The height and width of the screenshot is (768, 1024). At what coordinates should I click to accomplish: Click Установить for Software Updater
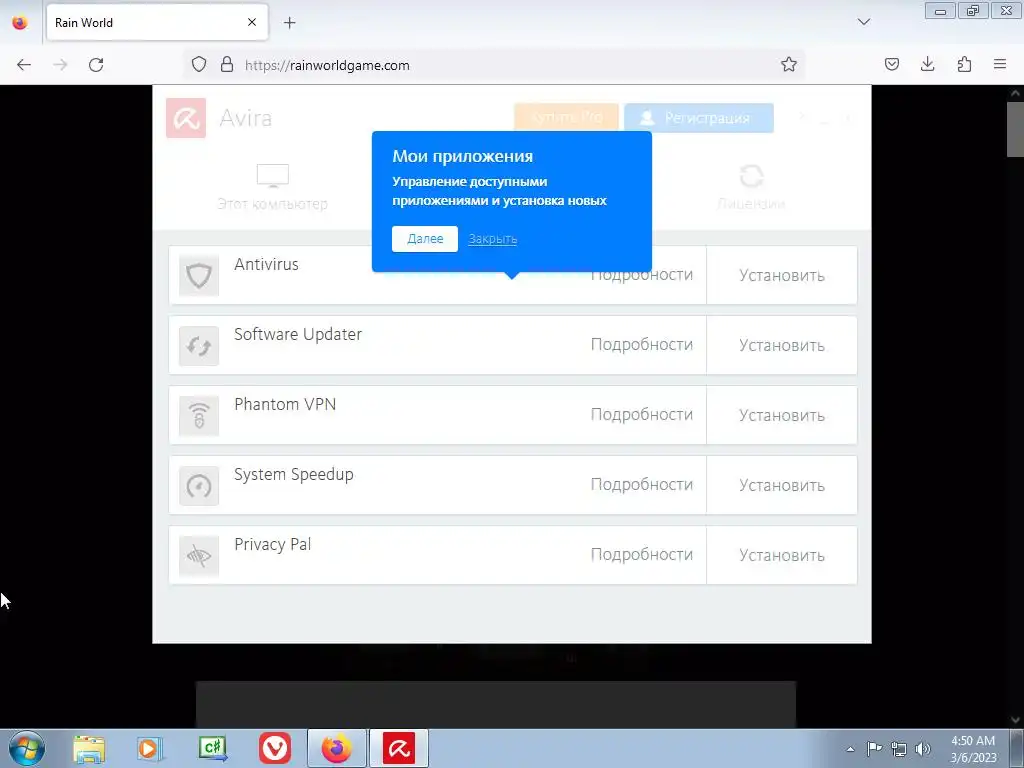click(x=782, y=345)
